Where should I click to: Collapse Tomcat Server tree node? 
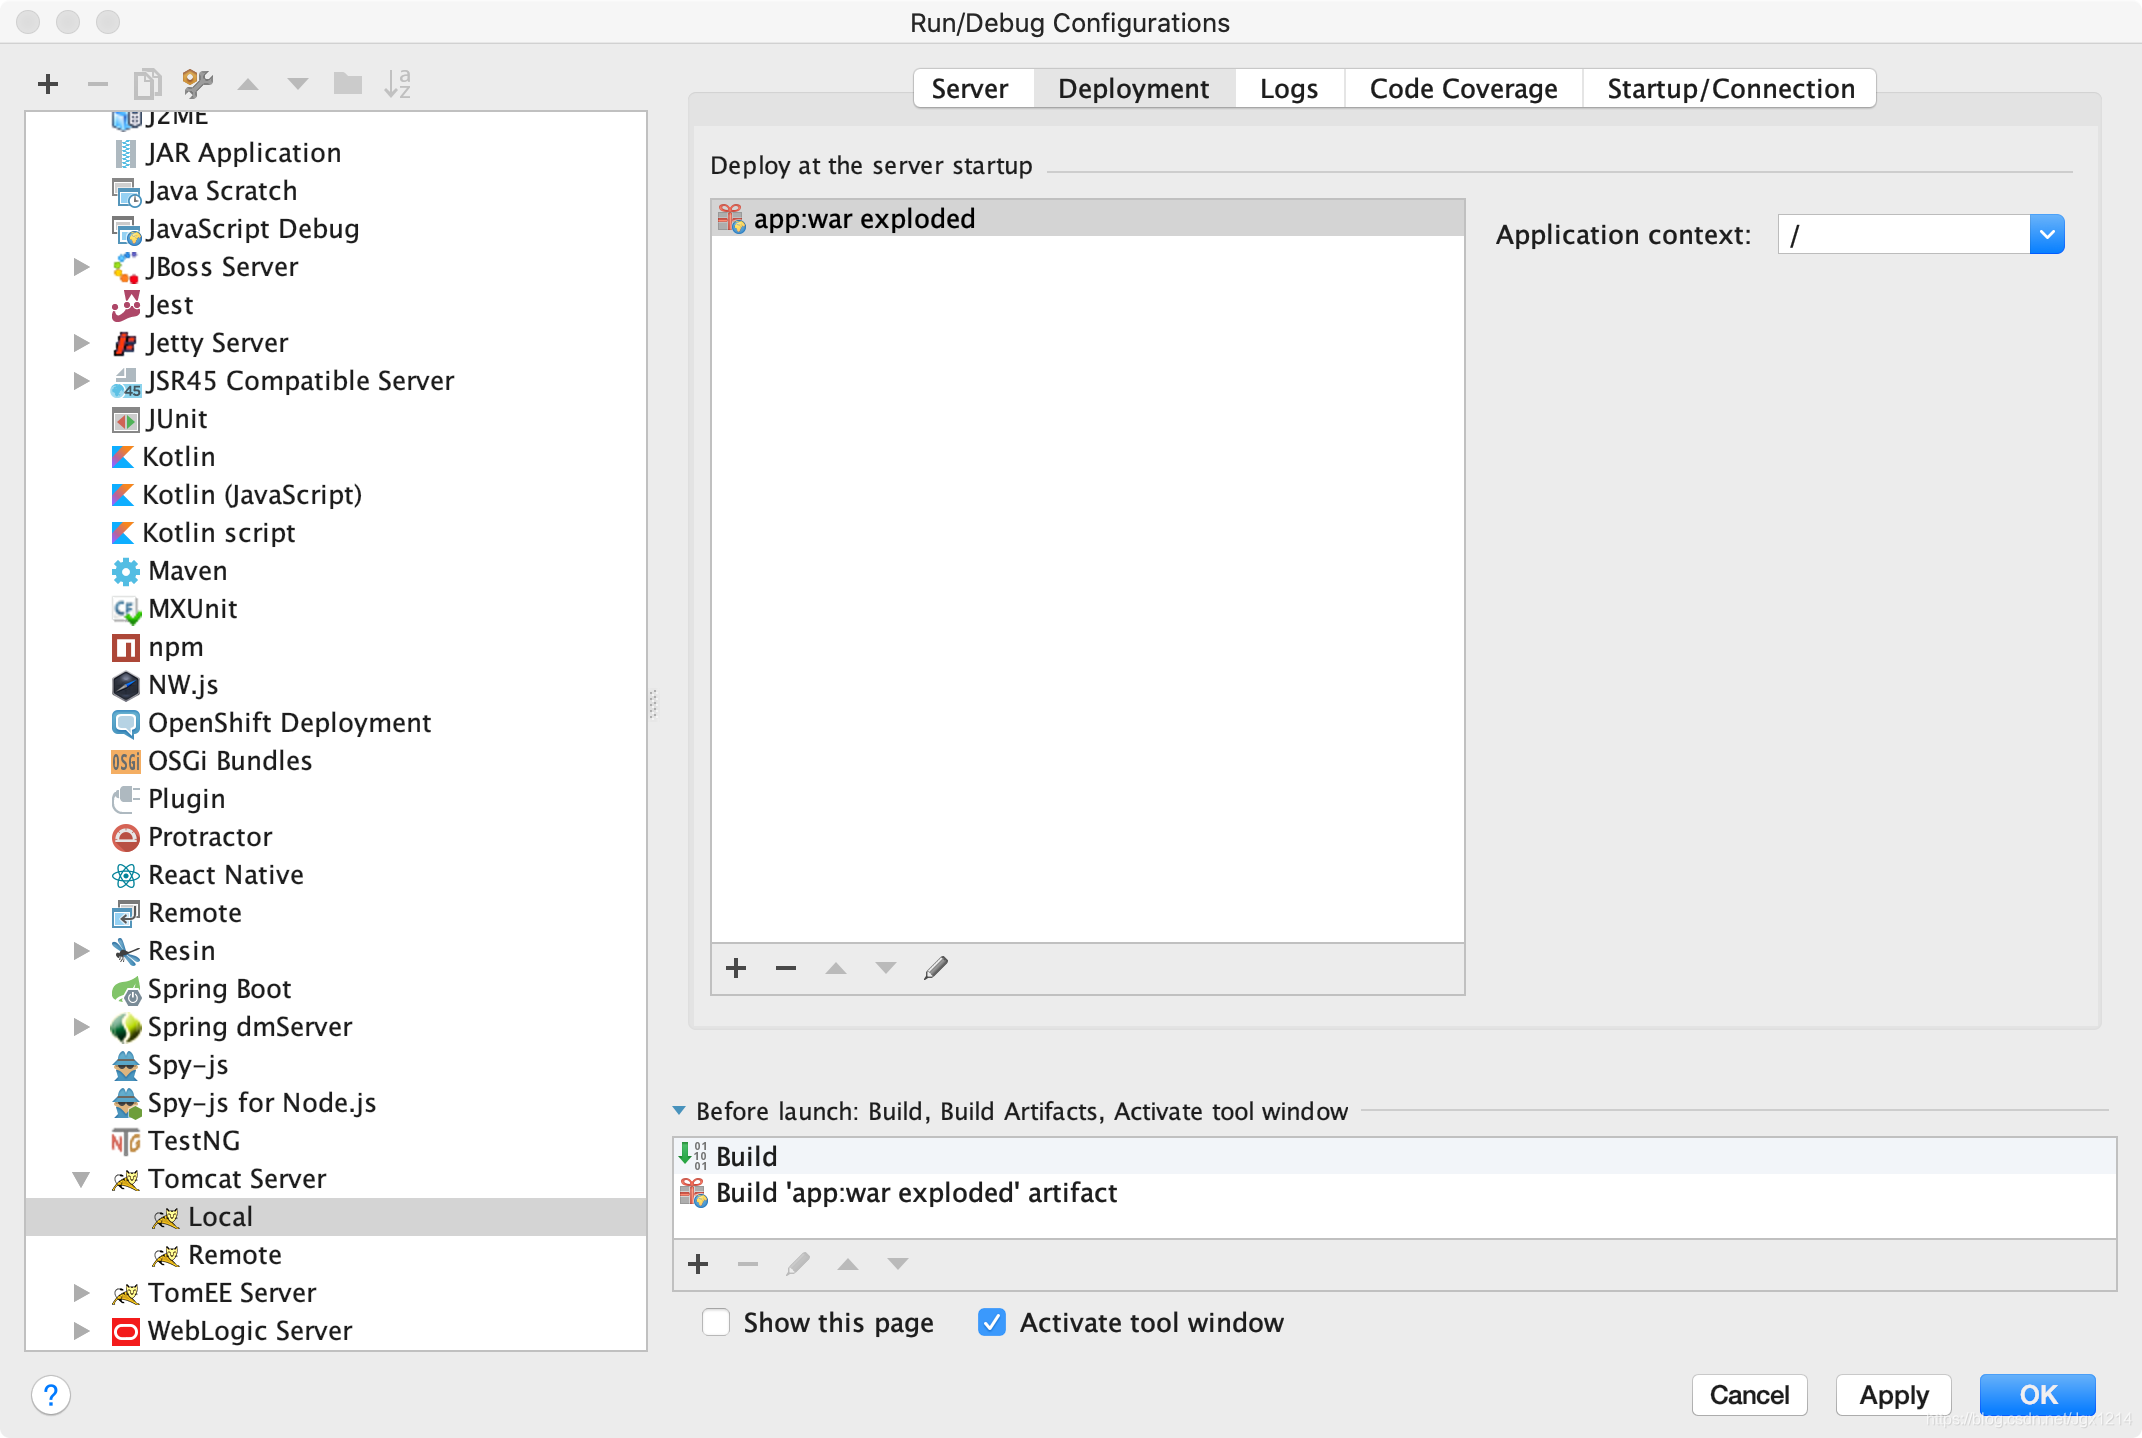pyautogui.click(x=82, y=1179)
